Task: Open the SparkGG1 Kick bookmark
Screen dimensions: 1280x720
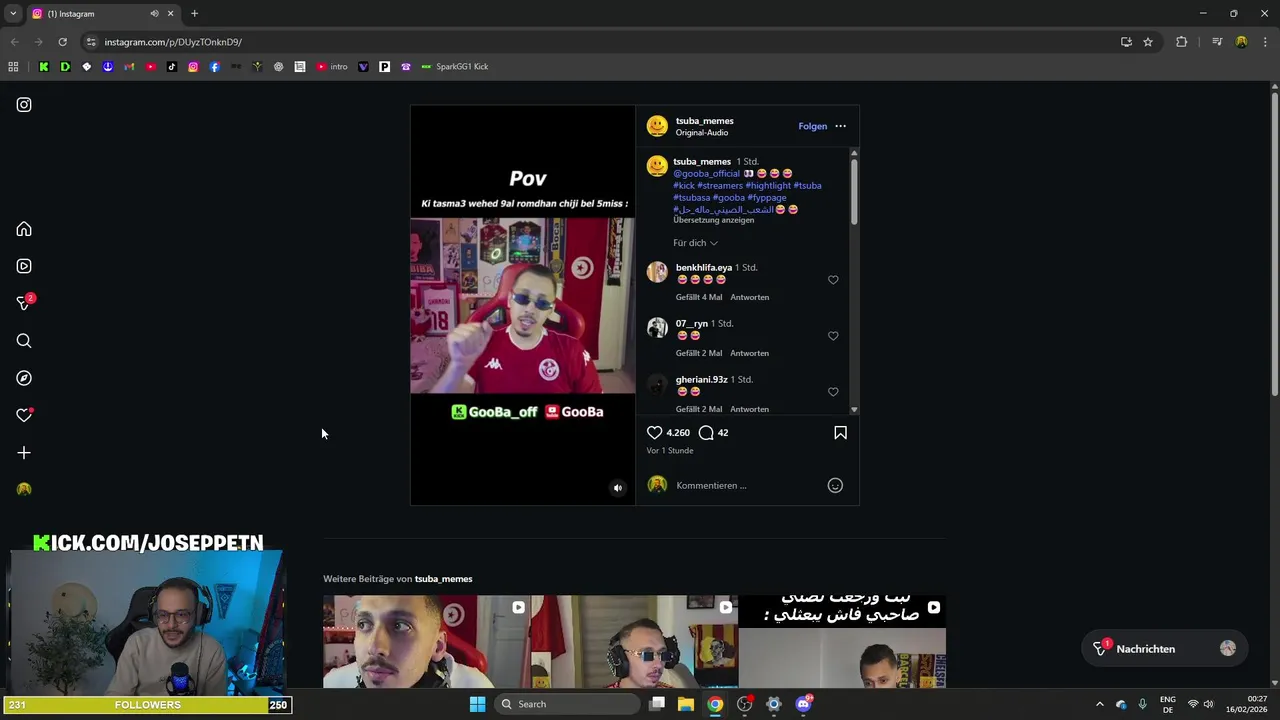Action: point(455,67)
